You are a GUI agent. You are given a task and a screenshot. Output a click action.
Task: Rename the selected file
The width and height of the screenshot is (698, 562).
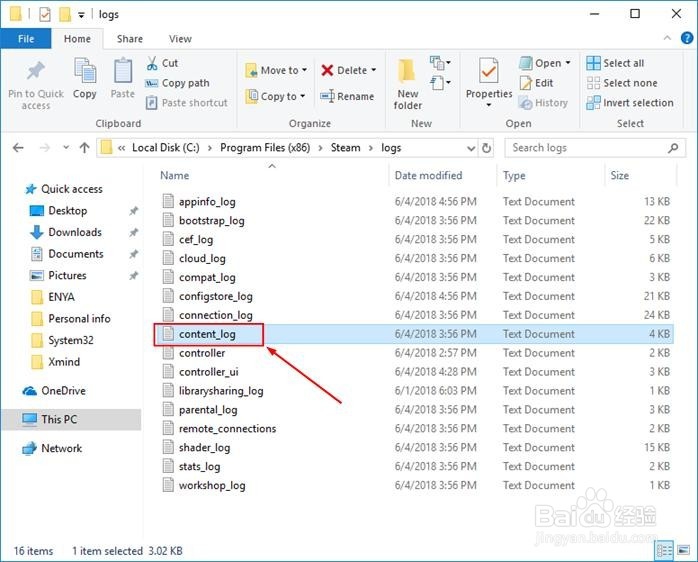tap(347, 96)
